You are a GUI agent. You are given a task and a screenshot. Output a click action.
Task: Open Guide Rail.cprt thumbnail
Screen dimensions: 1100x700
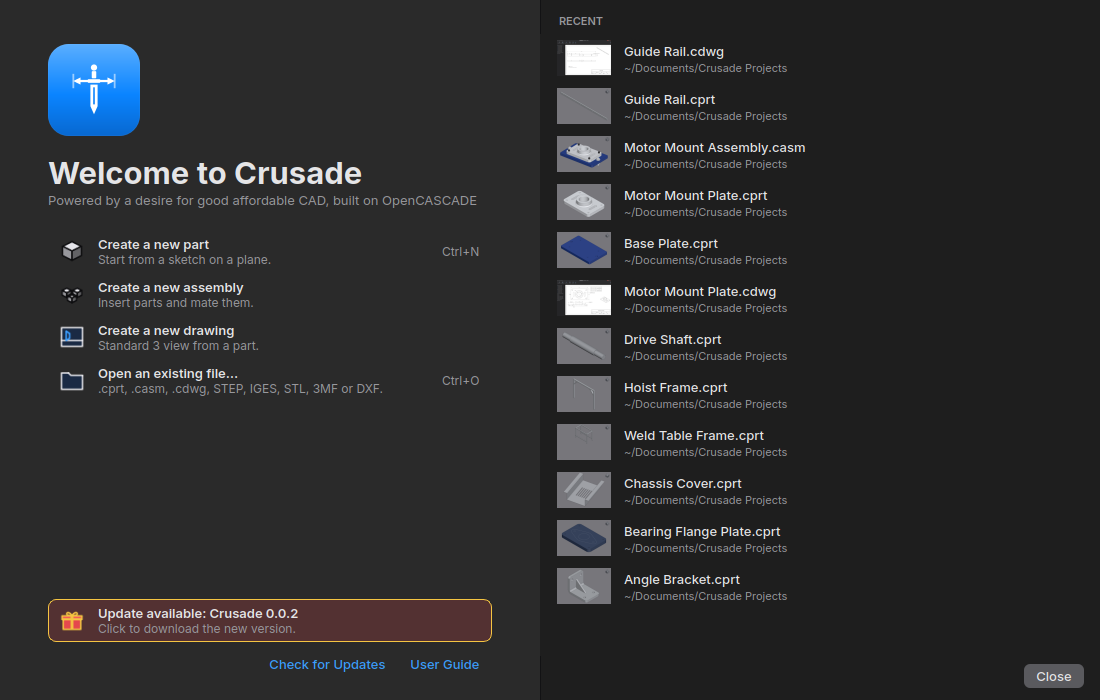pos(584,106)
